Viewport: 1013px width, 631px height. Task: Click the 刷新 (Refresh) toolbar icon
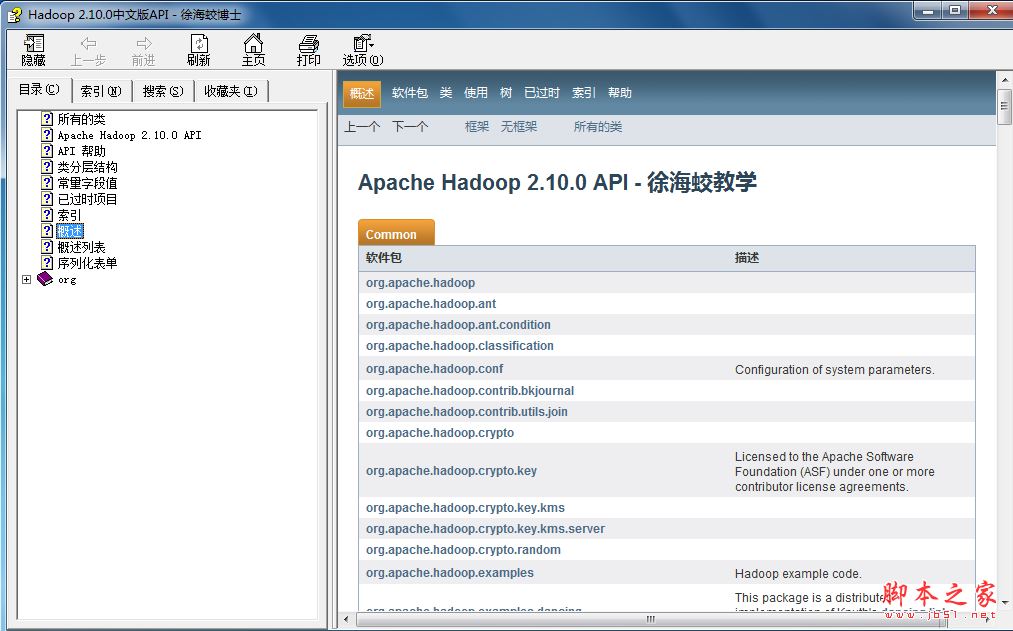198,50
